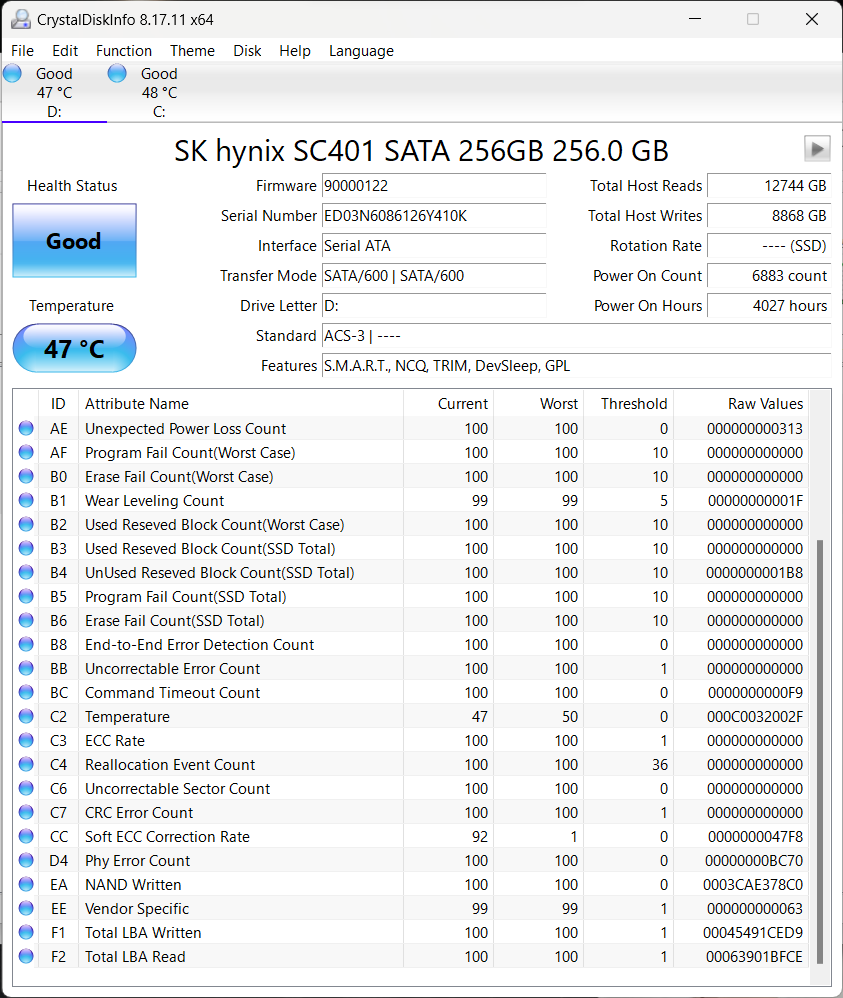
Task: Click status dot for Phy Error Count
Action: click(x=26, y=860)
